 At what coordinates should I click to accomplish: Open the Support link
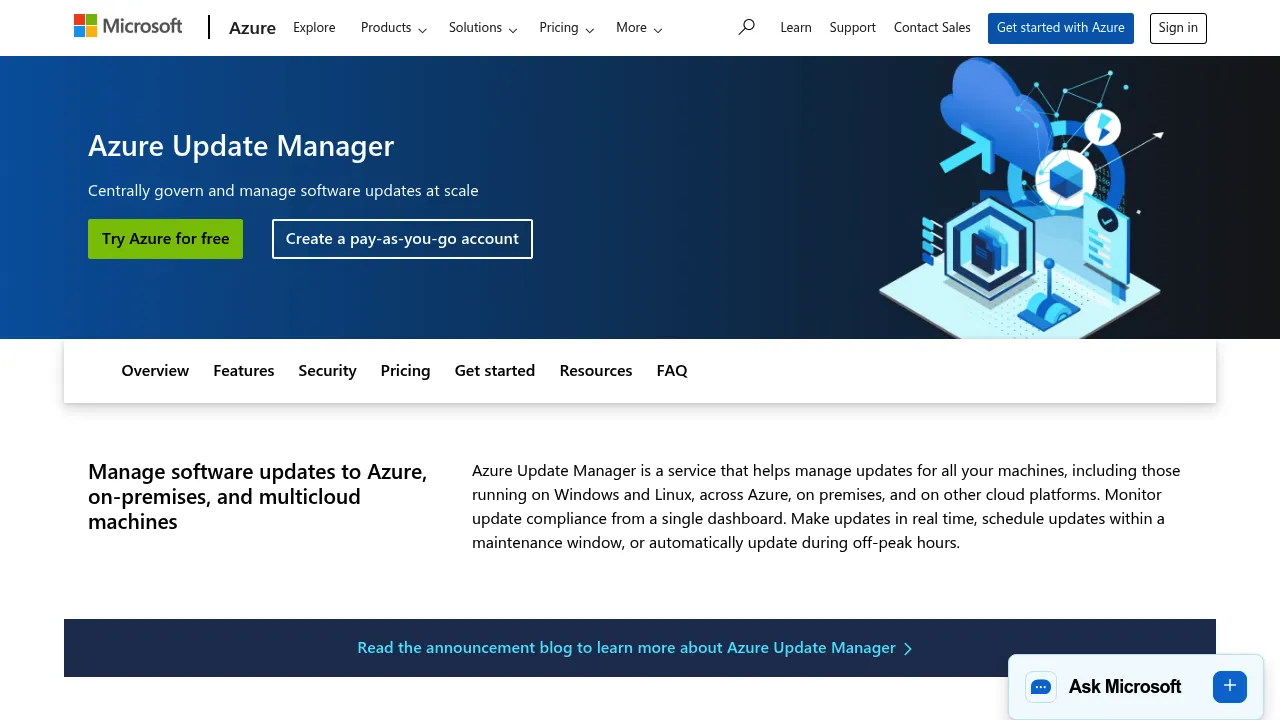point(853,28)
